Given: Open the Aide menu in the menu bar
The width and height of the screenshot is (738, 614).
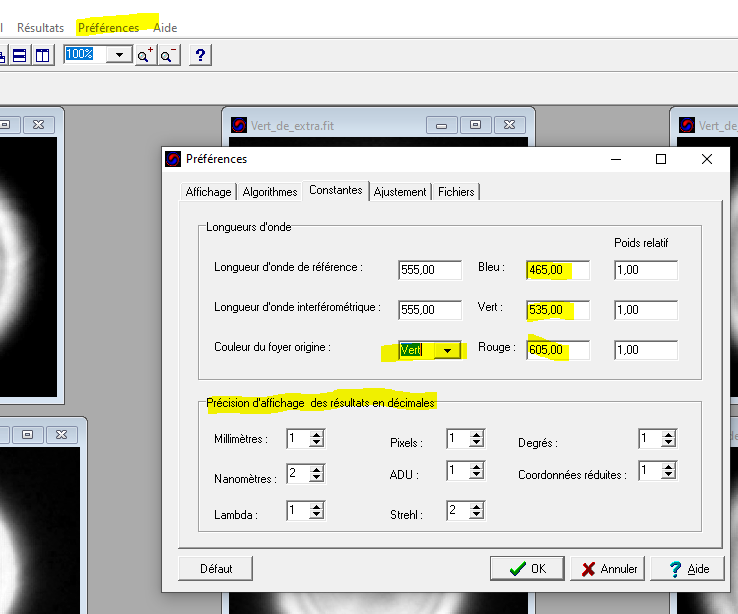Looking at the screenshot, I should click(x=165, y=28).
